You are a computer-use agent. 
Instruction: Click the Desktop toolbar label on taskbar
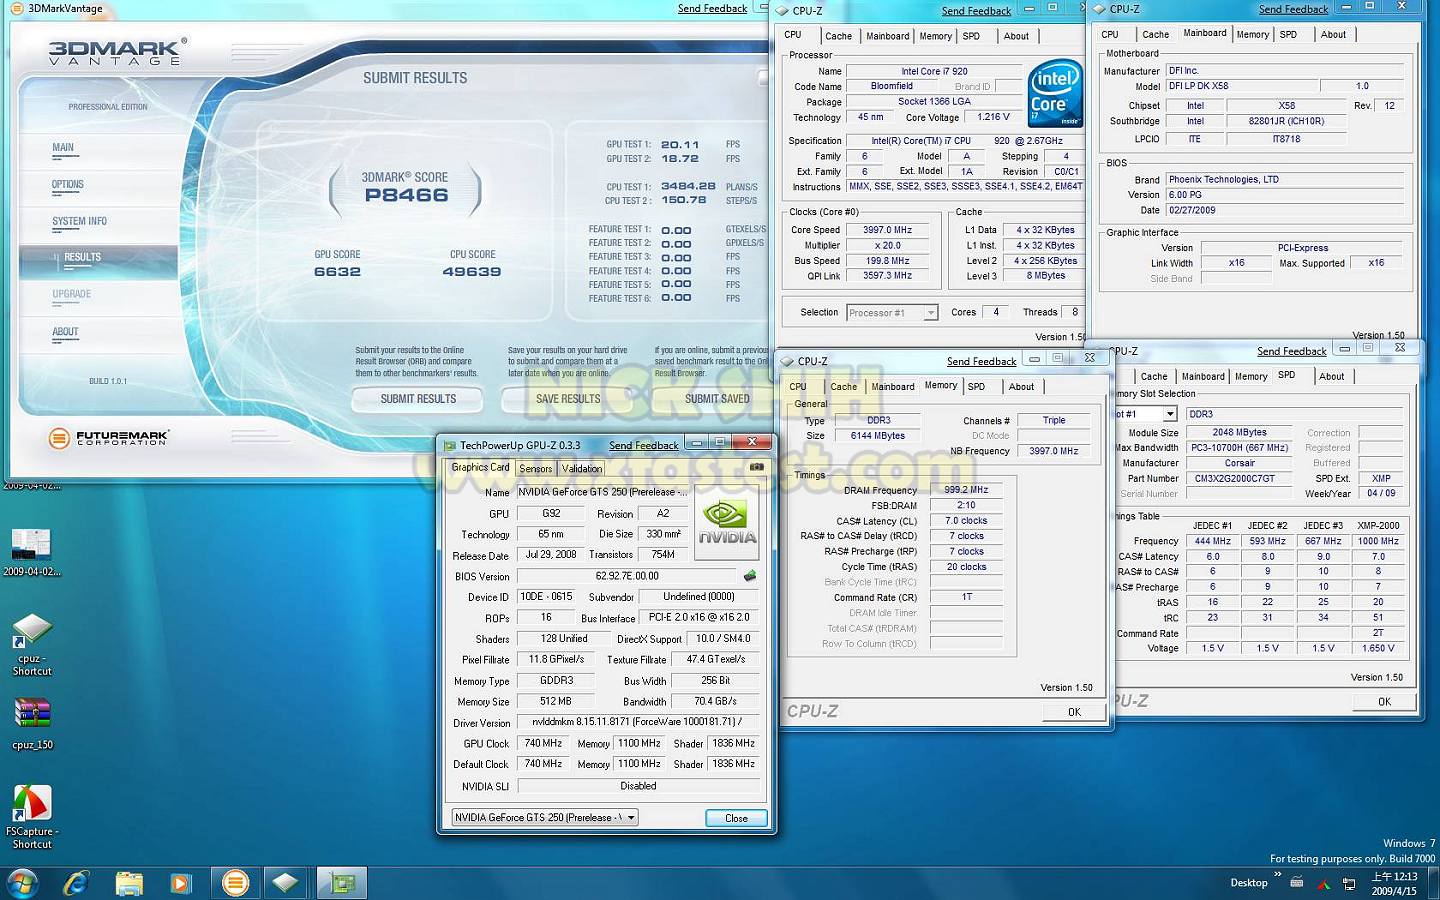tap(1249, 883)
